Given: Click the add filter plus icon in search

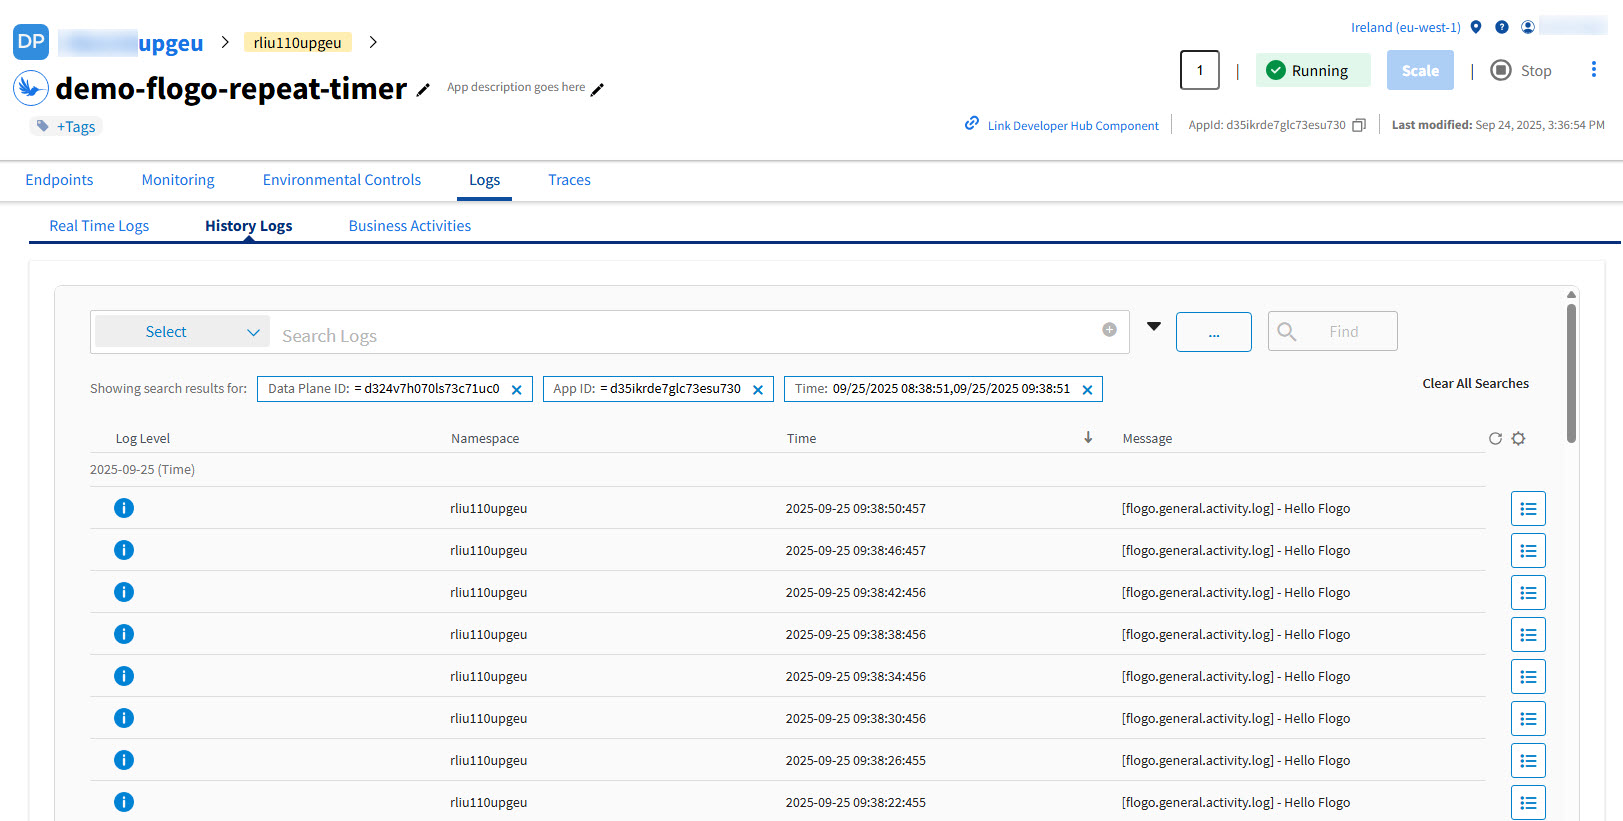Looking at the screenshot, I should click(x=1109, y=330).
